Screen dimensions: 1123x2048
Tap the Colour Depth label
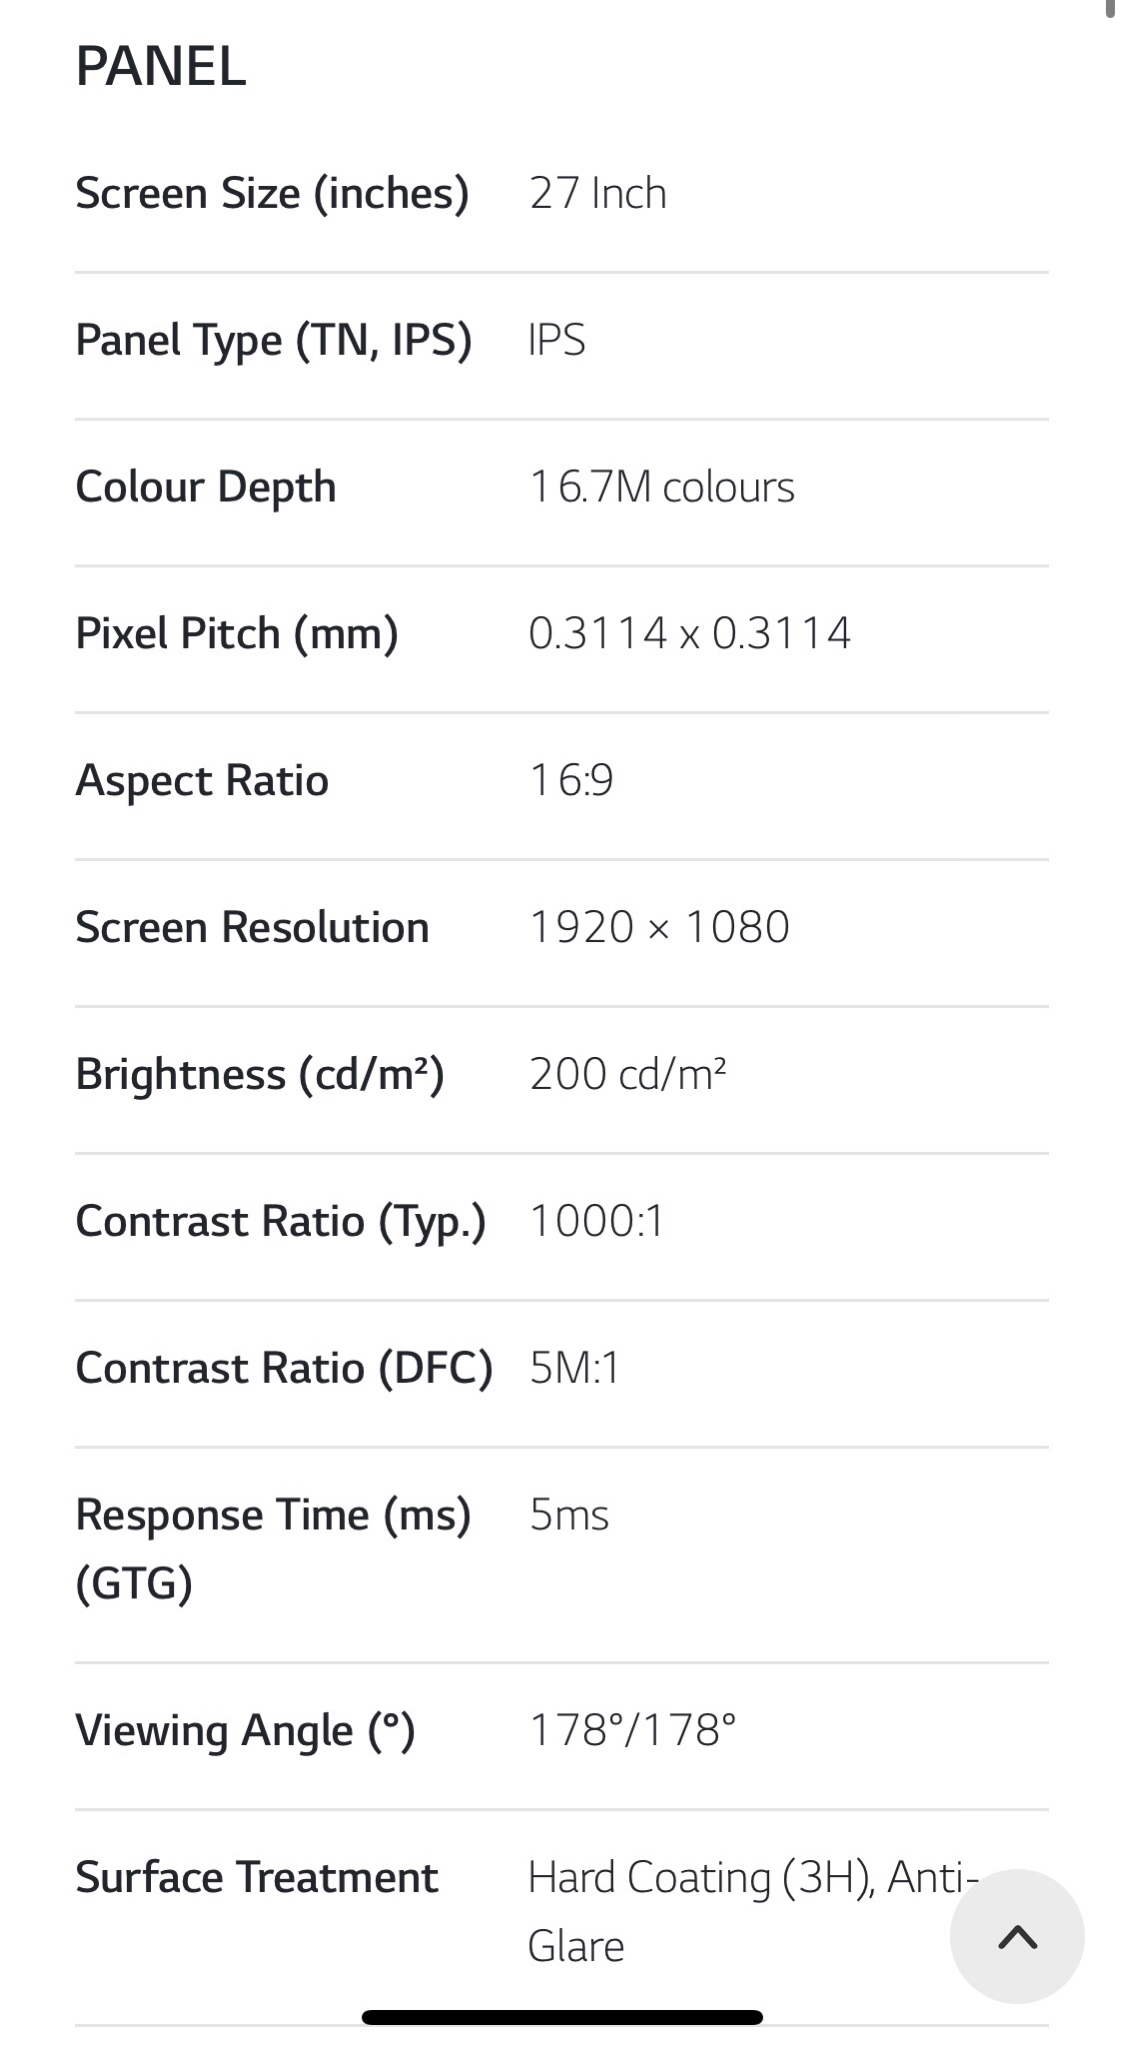pos(206,487)
